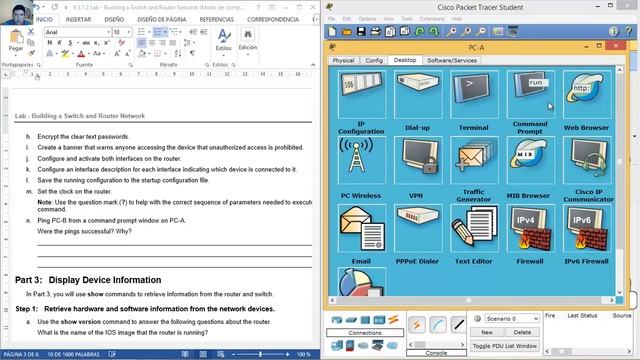Open the font size dropdown
Viewport: 640px width, 360px height.
[129, 32]
